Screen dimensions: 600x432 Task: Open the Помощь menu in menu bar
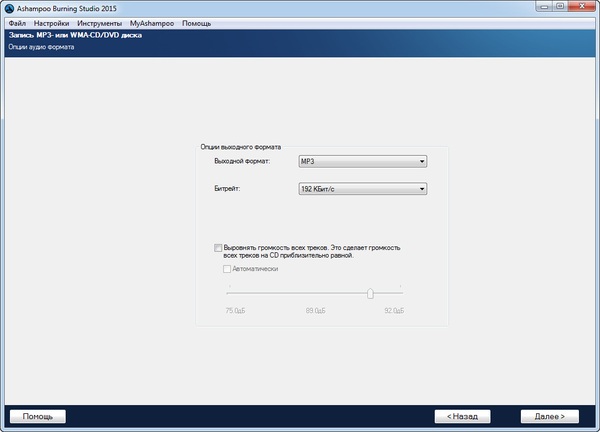click(x=196, y=23)
